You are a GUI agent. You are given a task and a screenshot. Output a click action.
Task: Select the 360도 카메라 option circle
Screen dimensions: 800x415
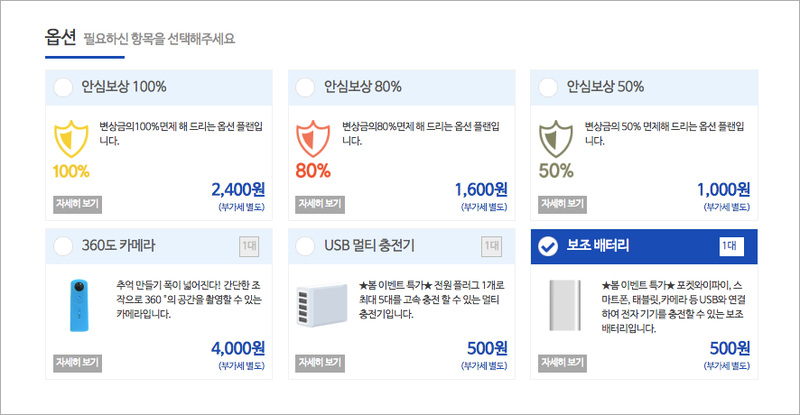tap(63, 246)
